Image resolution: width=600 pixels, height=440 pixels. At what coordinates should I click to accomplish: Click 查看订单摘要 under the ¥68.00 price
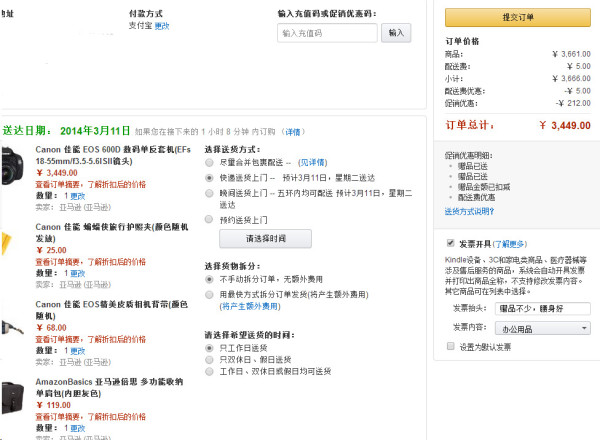pos(91,339)
